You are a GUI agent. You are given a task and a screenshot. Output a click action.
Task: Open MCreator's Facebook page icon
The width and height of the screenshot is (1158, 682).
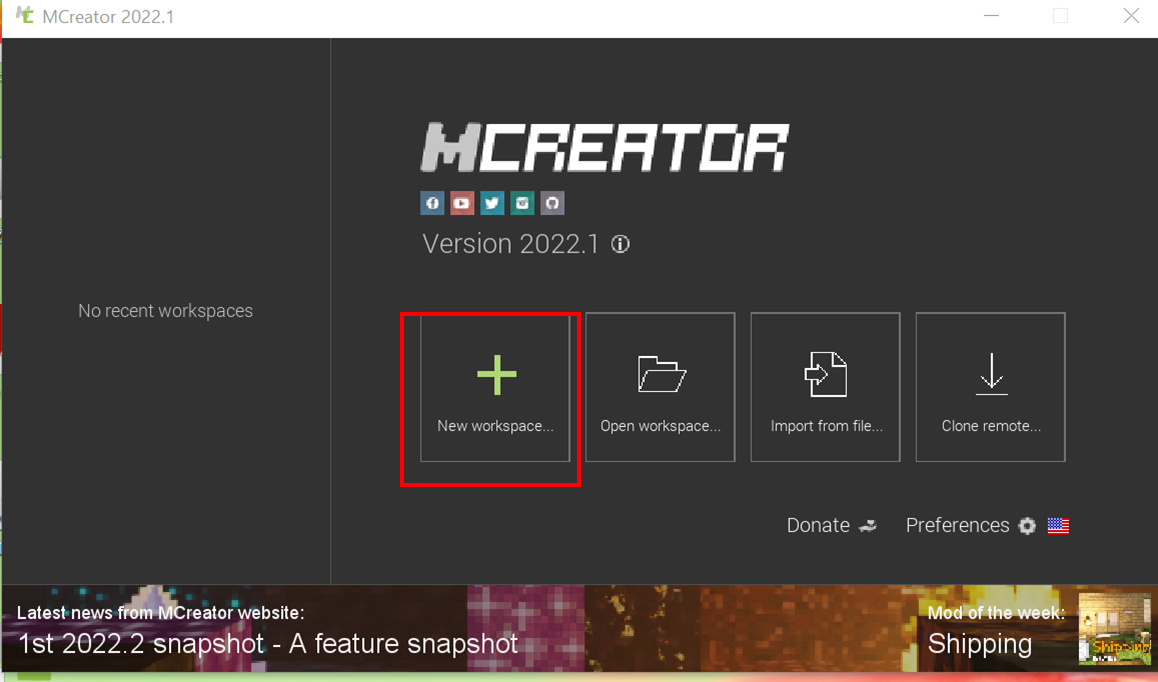[432, 203]
